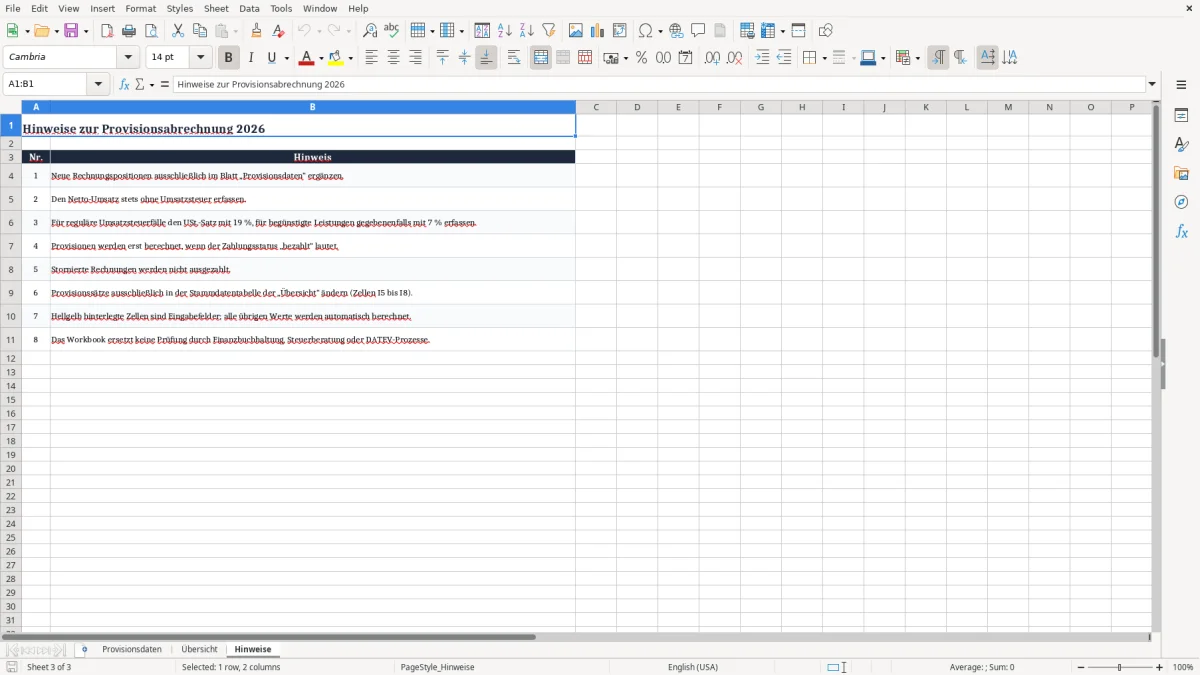Click the Insert Chart icon
The height and width of the screenshot is (675, 1200).
598,31
